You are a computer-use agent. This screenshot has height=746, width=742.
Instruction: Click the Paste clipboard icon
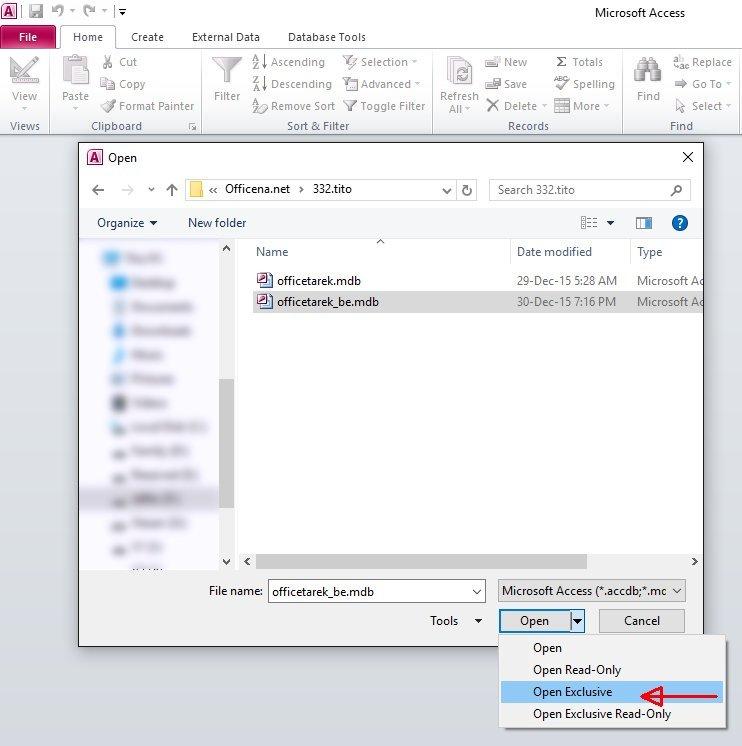(75, 69)
